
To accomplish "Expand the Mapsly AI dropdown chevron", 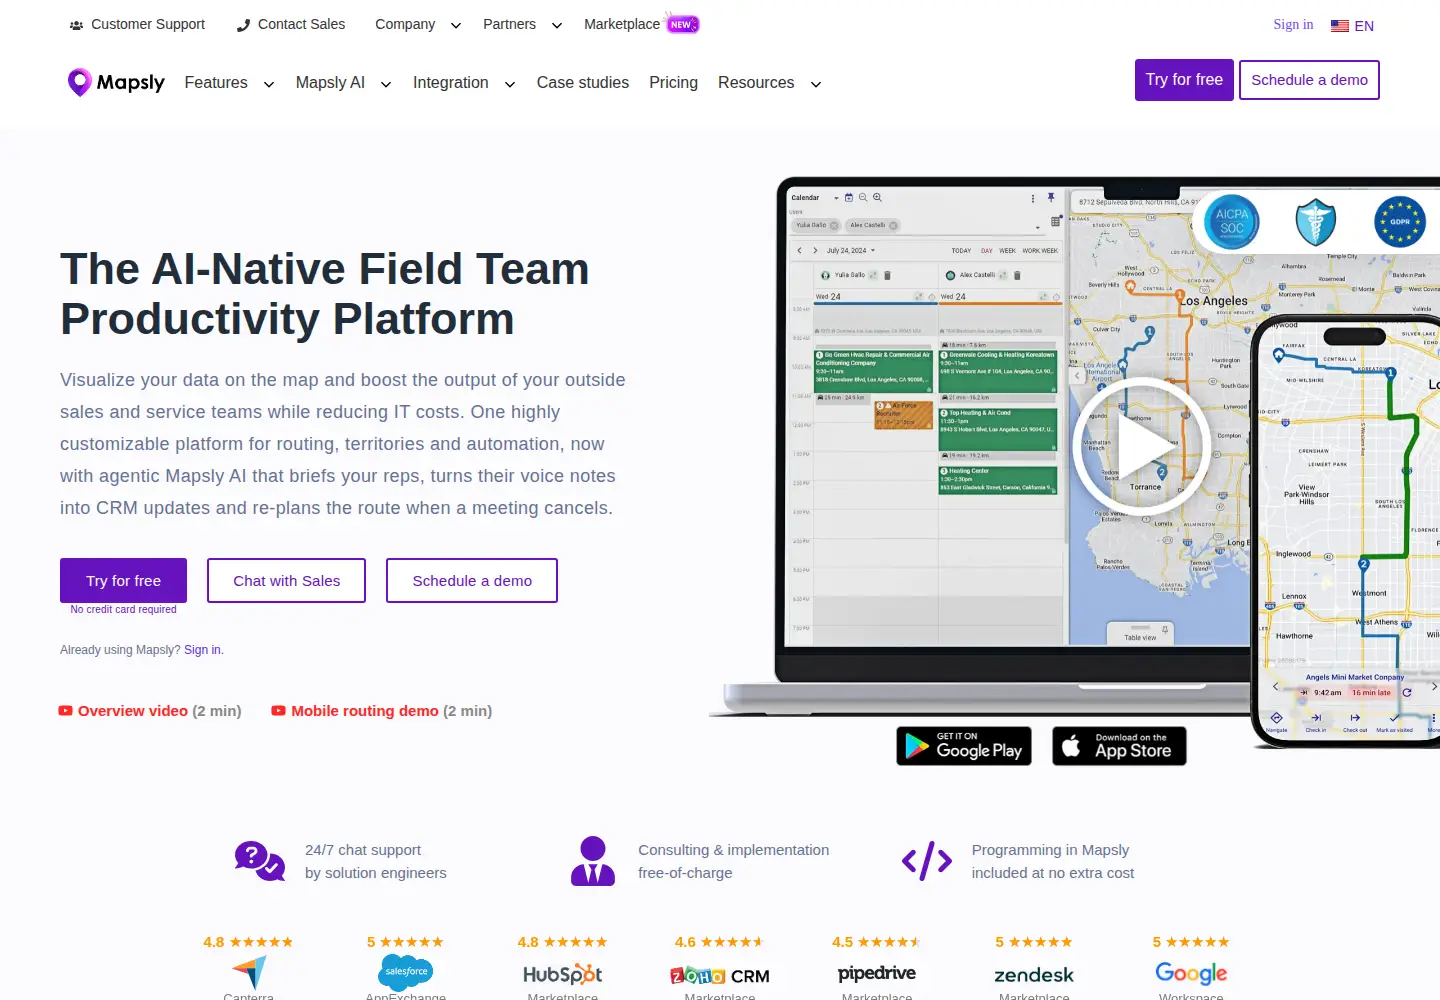I will 386,85.
